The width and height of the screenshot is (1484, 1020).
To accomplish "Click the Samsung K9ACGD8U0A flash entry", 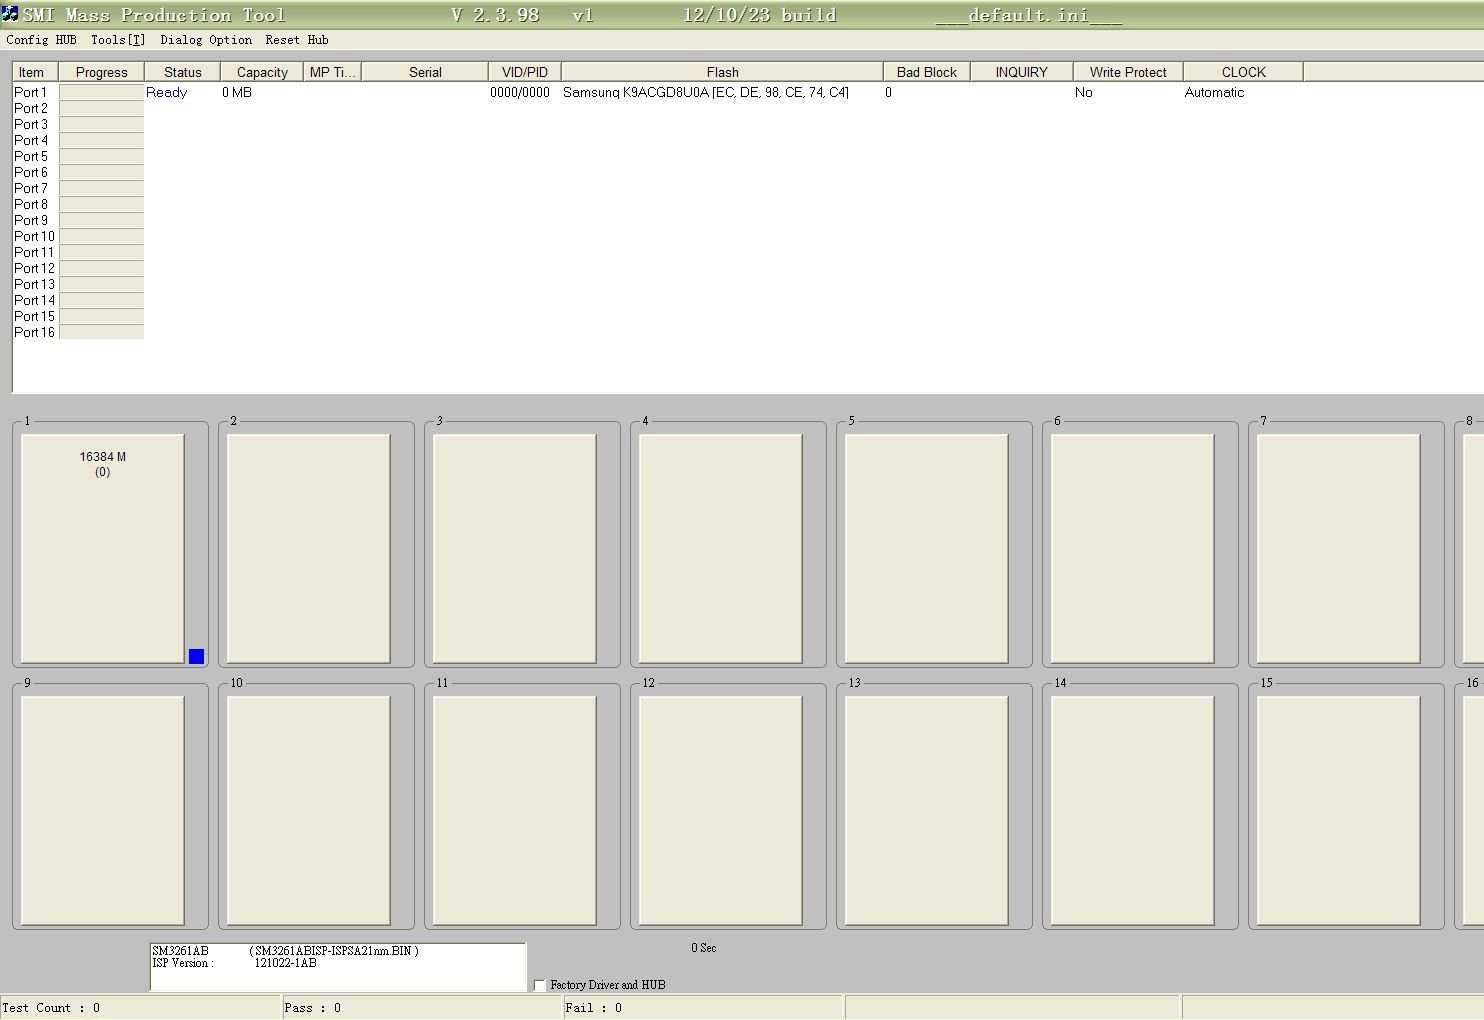I will click(x=706, y=92).
